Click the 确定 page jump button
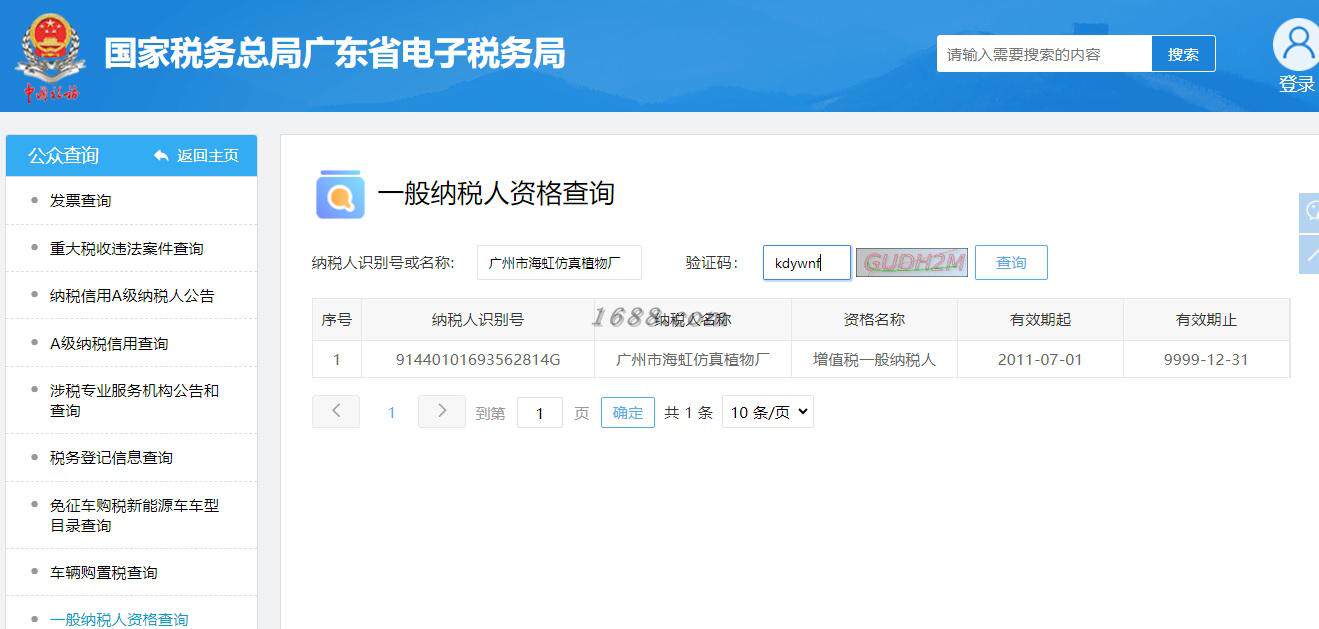 click(628, 412)
